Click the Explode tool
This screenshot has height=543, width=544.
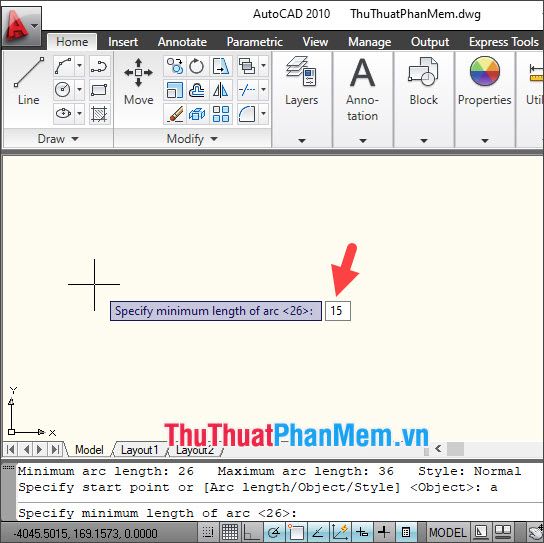(197, 113)
